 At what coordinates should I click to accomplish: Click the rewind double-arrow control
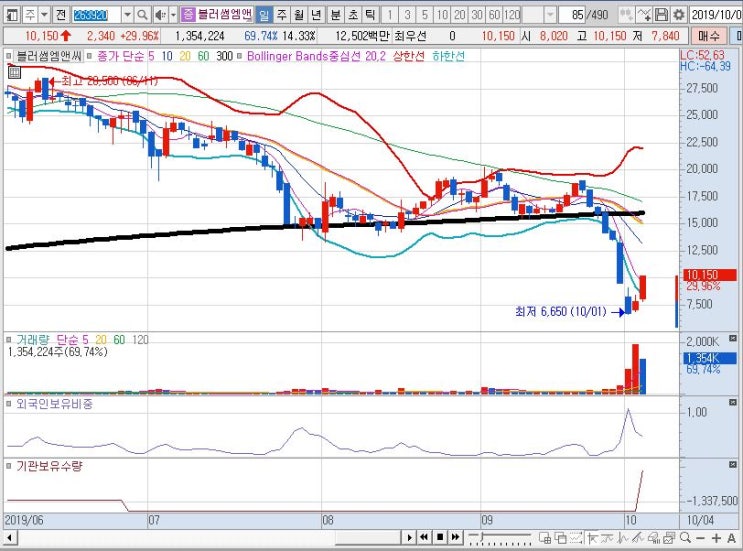(424, 537)
